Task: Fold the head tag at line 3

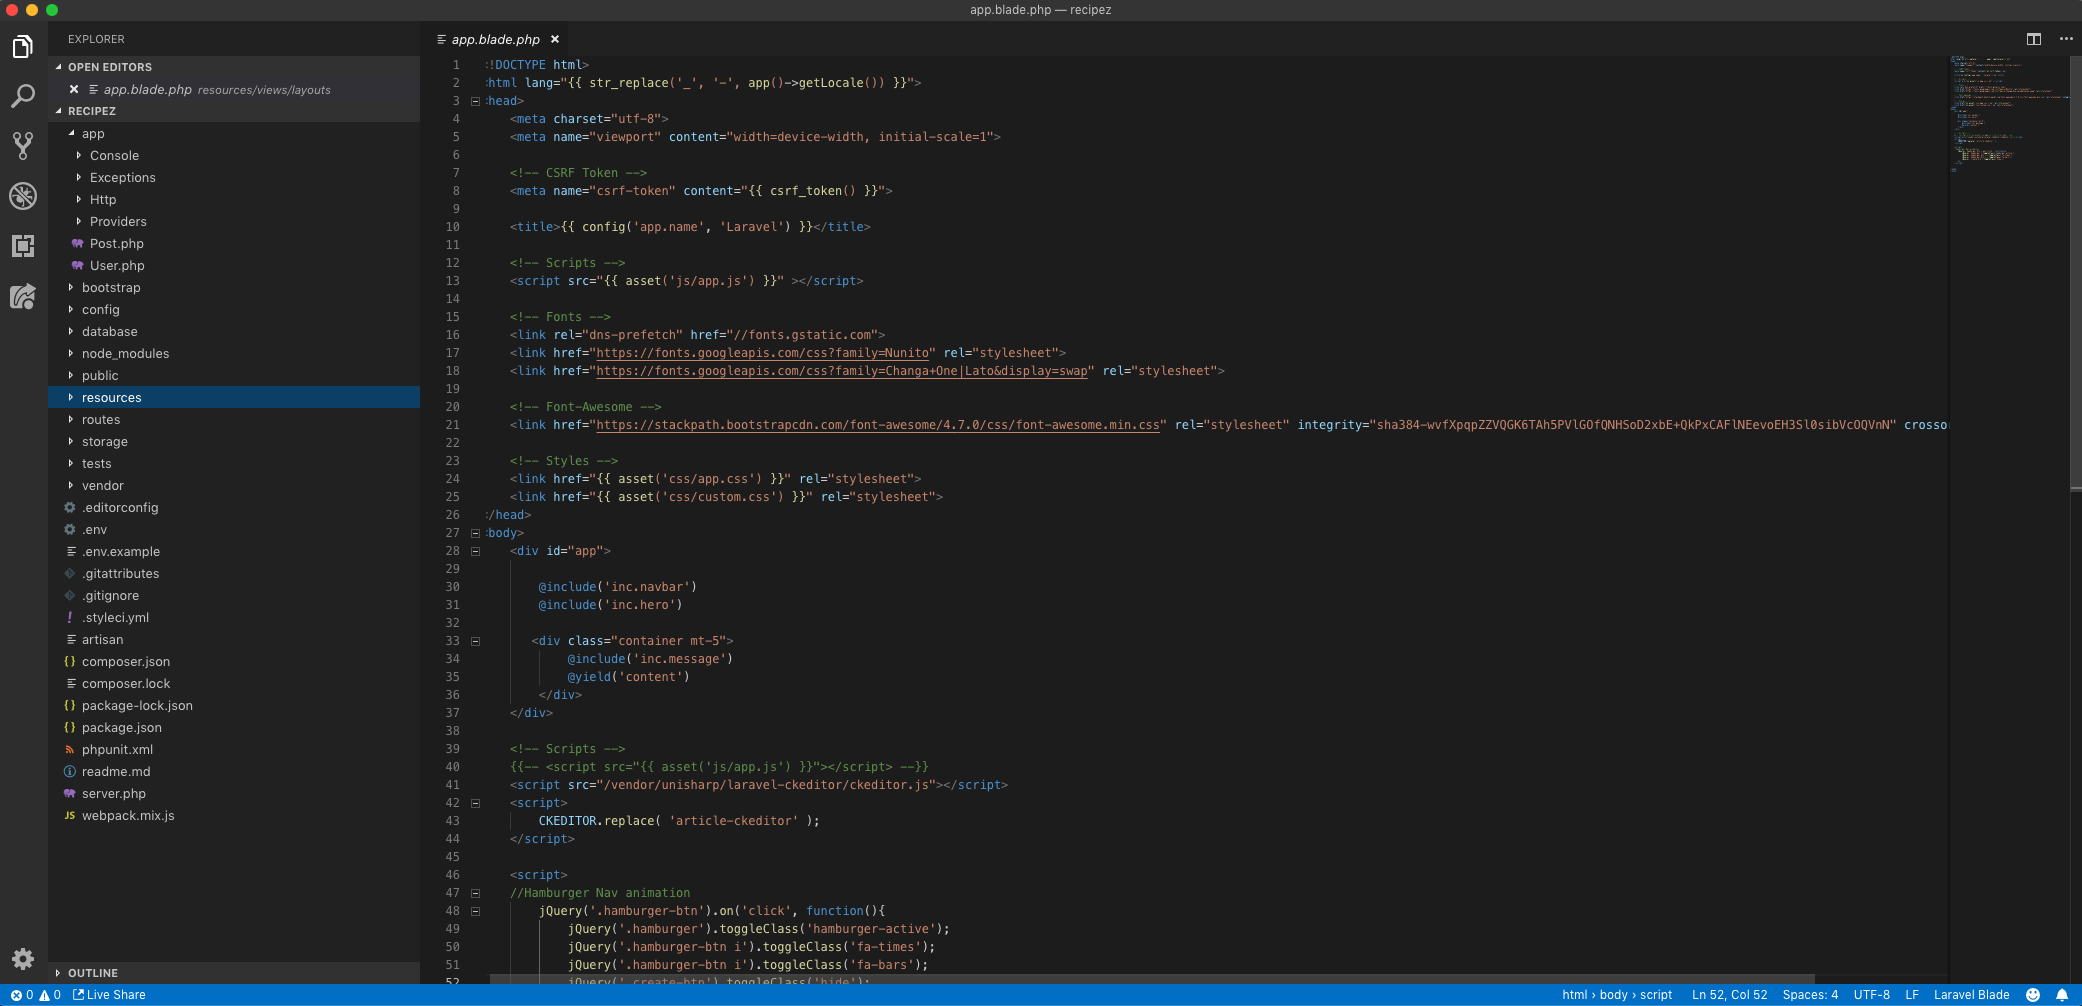Action: 476,101
